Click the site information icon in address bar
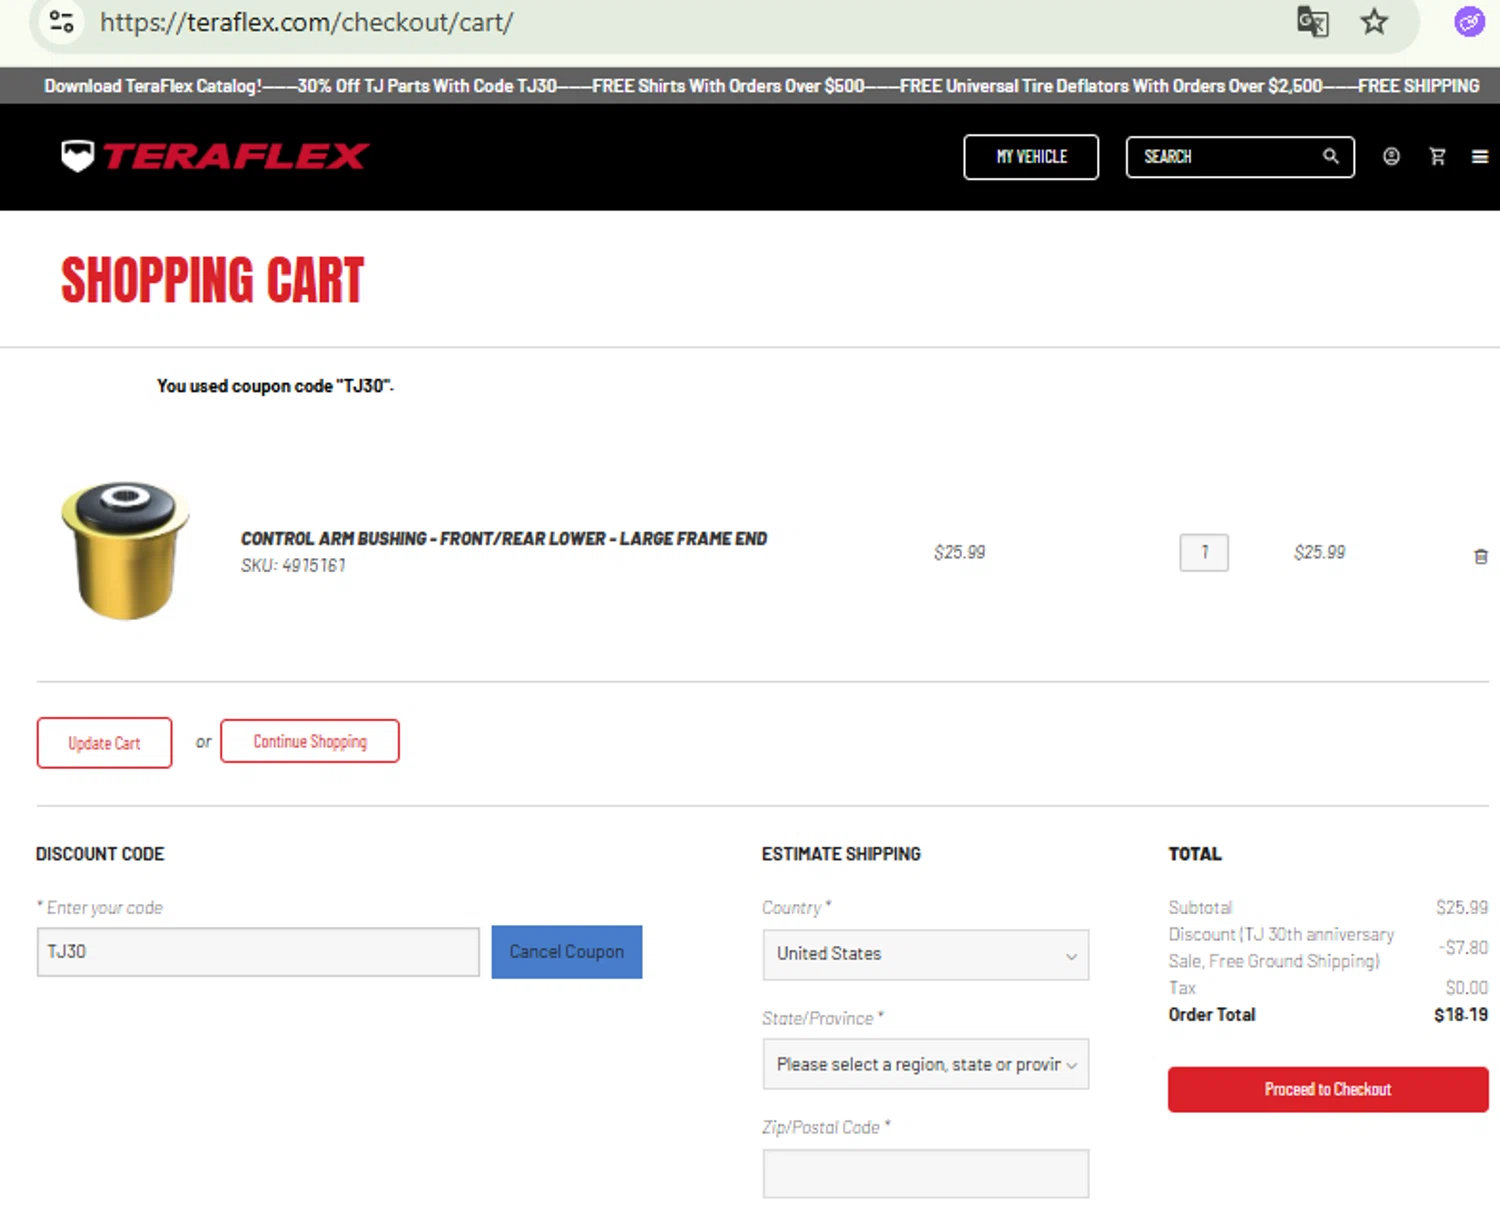Viewport: 1500px width, 1215px height. tap(62, 21)
